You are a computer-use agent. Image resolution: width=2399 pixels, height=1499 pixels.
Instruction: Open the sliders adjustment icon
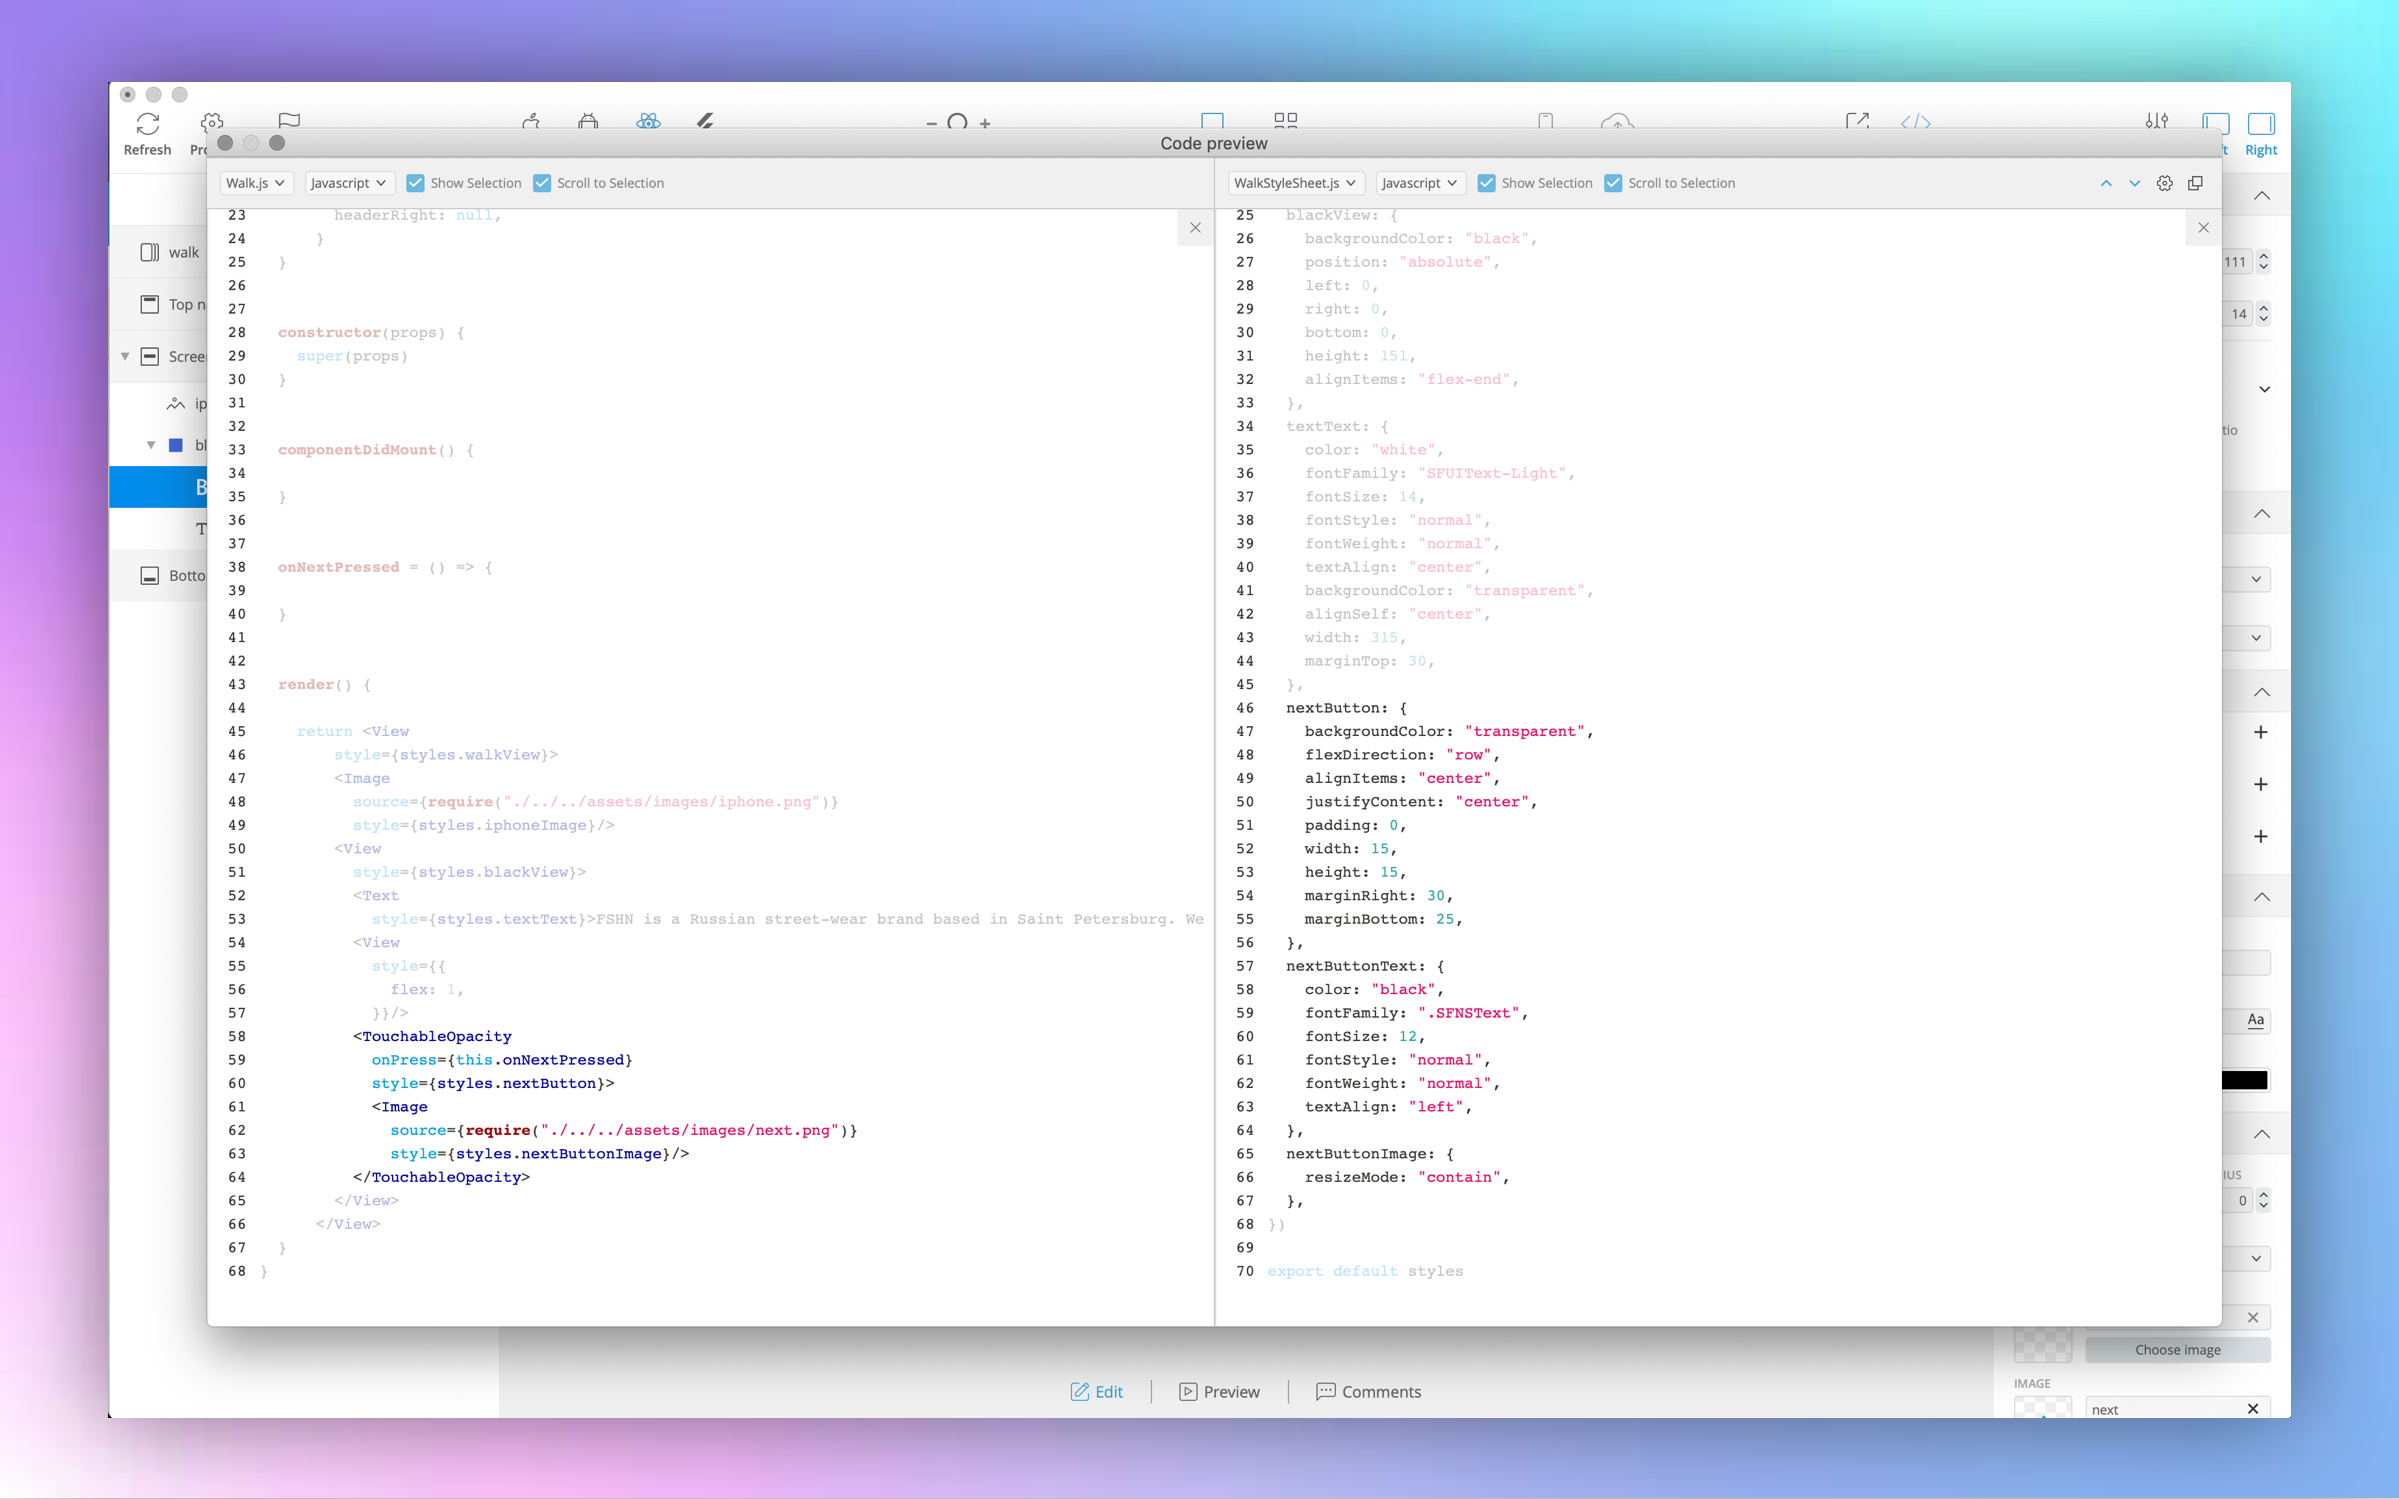point(2157,121)
